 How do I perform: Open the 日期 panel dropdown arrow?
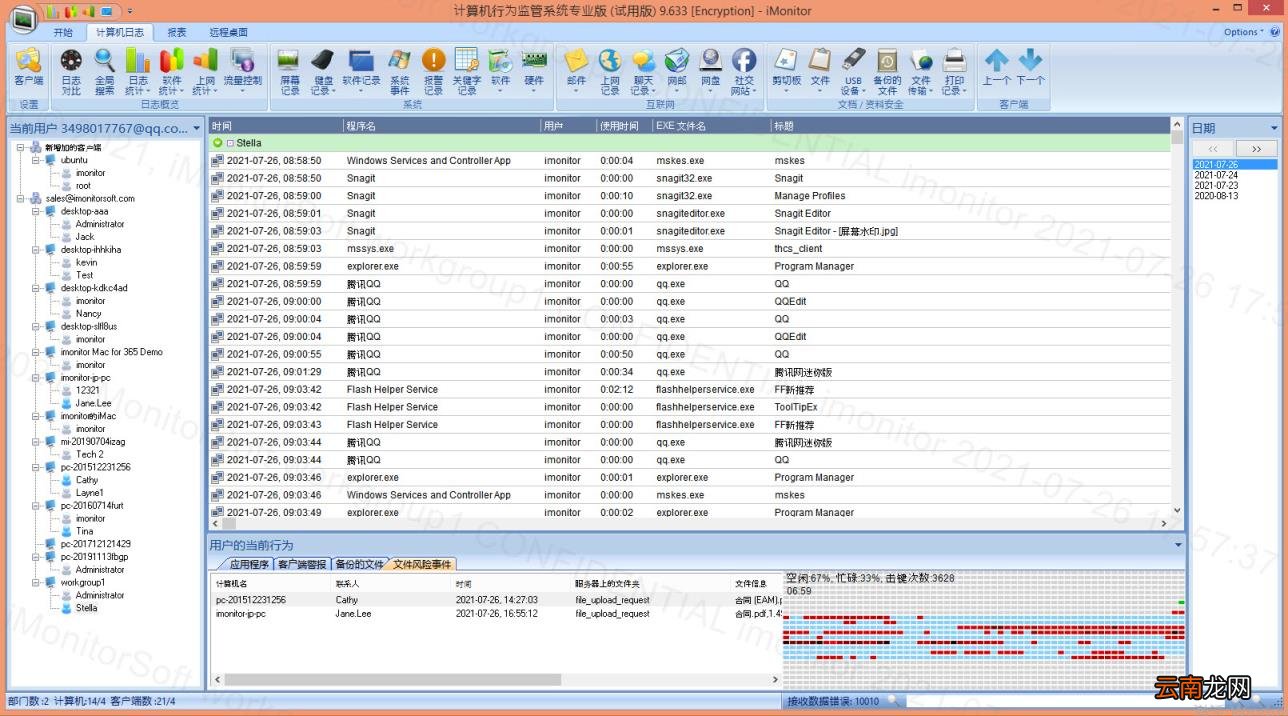pos(1274,128)
